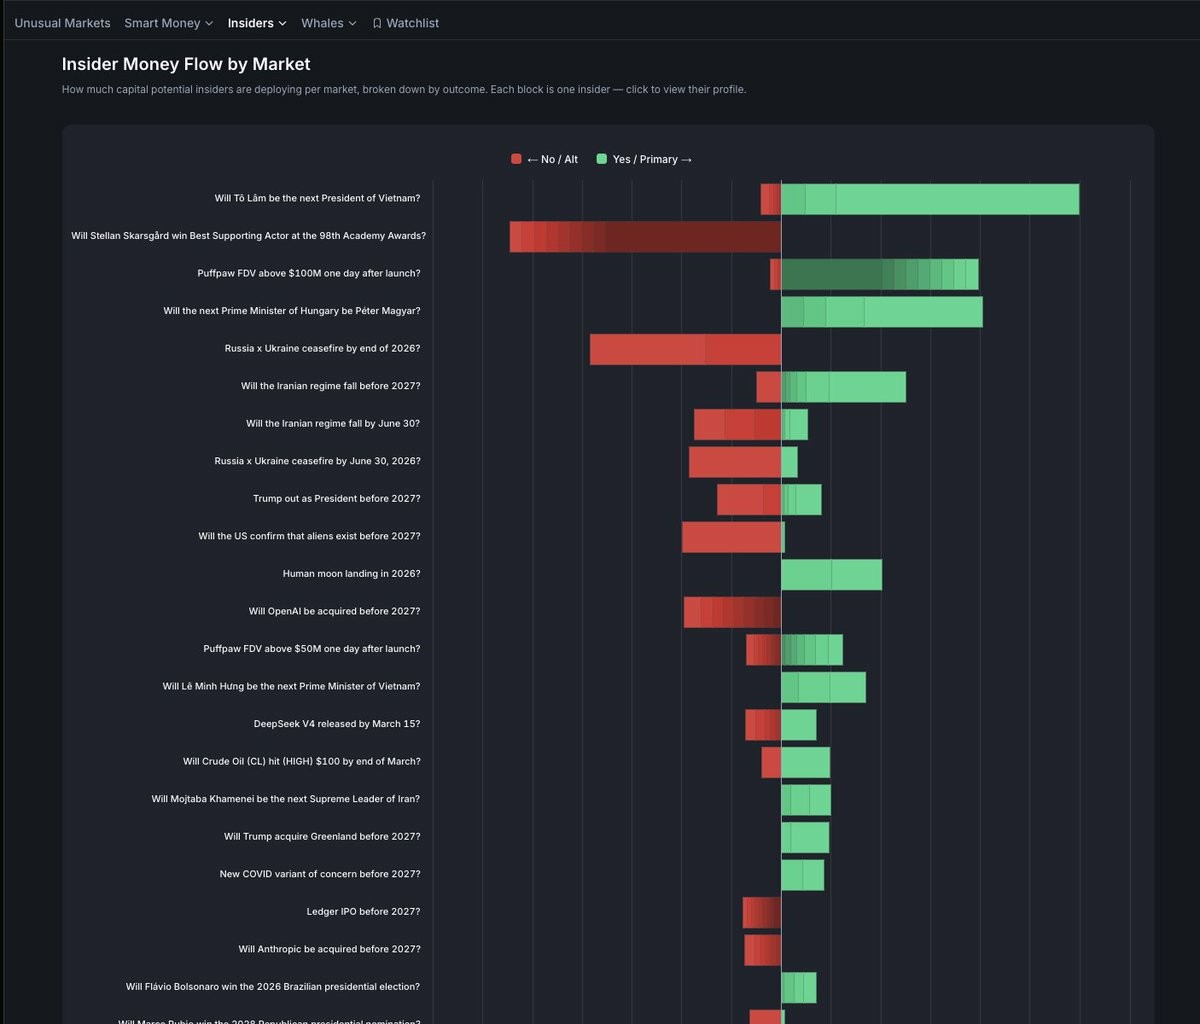Expand the Insiders dropdown menu
Viewport: 1200px width, 1024px height.
256,23
